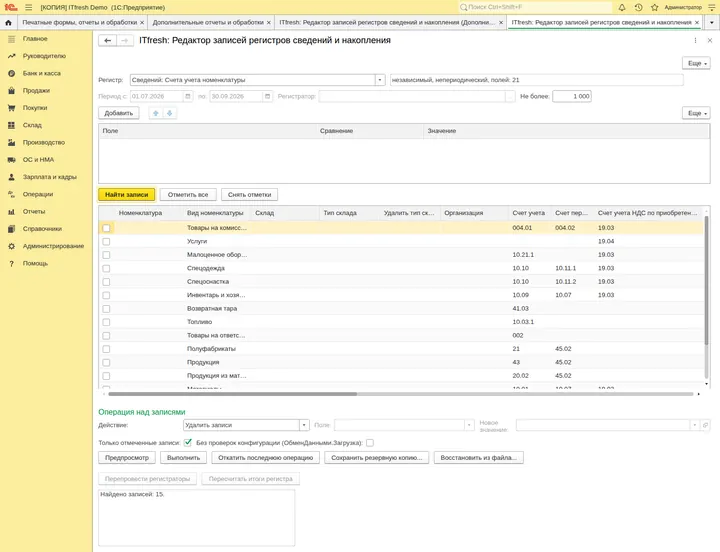The image size is (720, 552).
Task: Toggle Только отмеченные записи checkbox
Action: coord(188,443)
